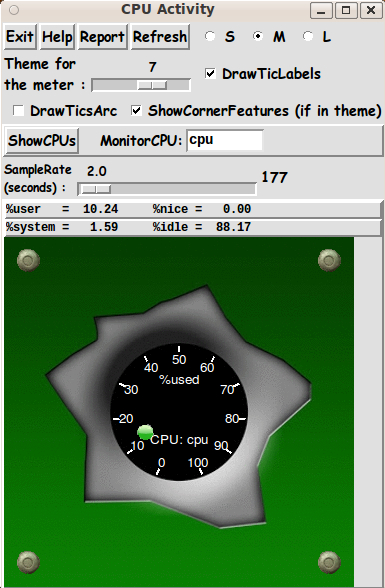Maximize the CPU Activity window
The width and height of the screenshot is (385, 588).
[346, 10]
